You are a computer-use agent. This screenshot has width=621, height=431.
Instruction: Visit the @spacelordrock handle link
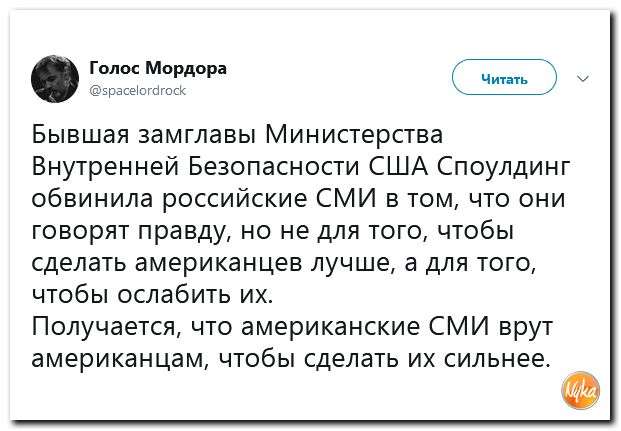138,91
